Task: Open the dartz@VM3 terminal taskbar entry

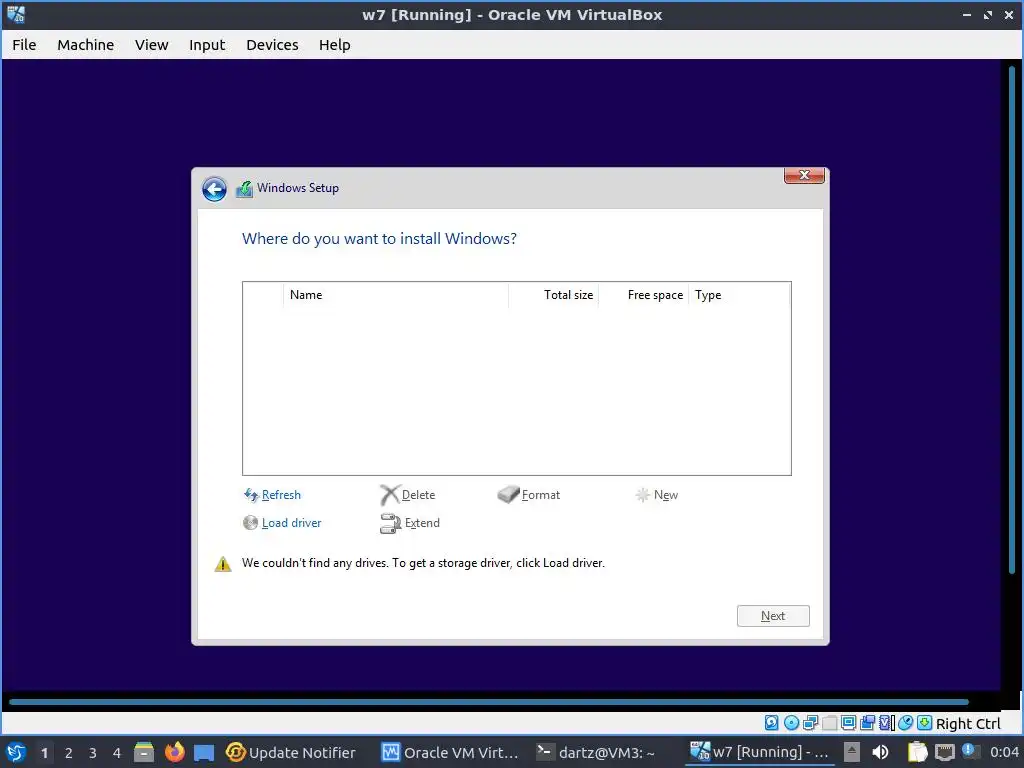Action: click(596, 753)
